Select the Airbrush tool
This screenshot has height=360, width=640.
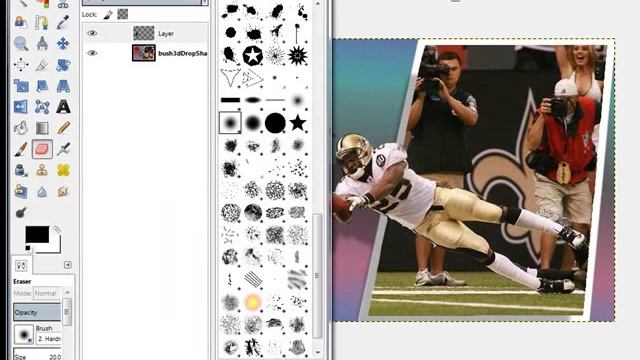click(x=63, y=149)
